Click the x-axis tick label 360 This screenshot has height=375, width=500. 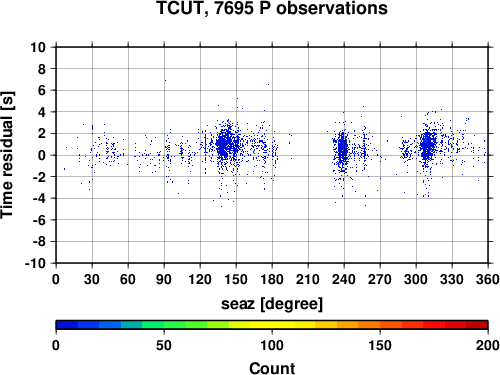tap(488, 279)
